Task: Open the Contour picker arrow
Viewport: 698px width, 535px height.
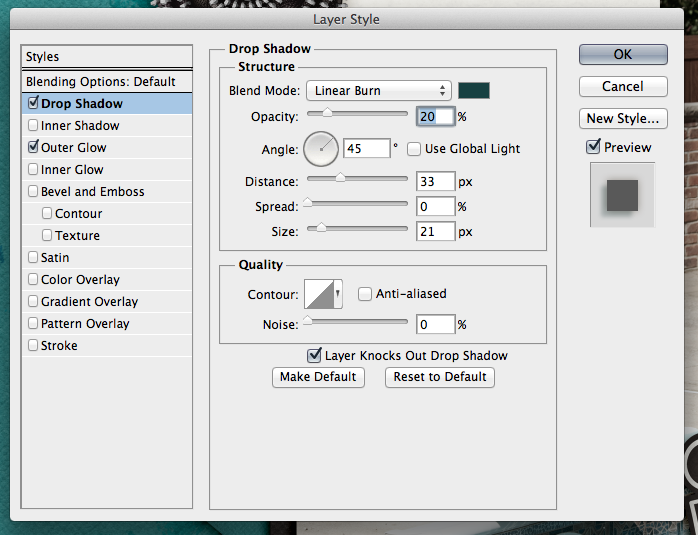Action: pos(338,294)
